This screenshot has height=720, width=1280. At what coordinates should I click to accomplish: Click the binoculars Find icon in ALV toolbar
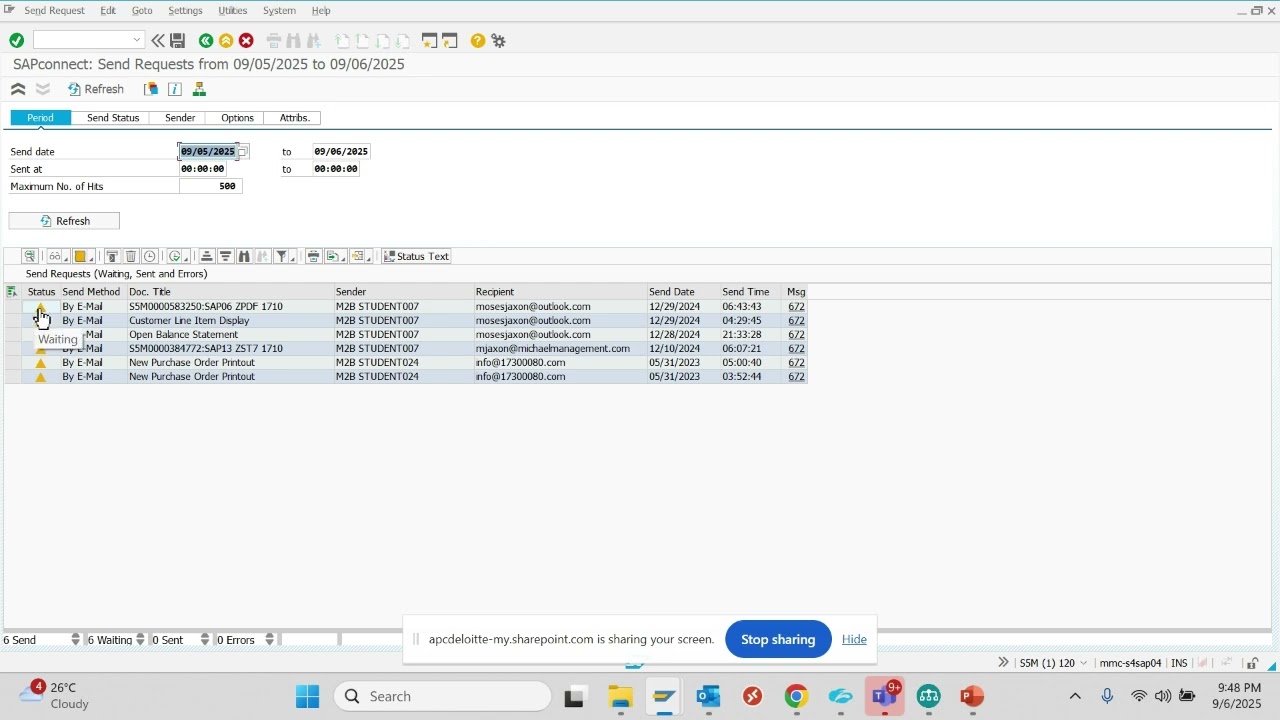pyautogui.click(x=244, y=256)
